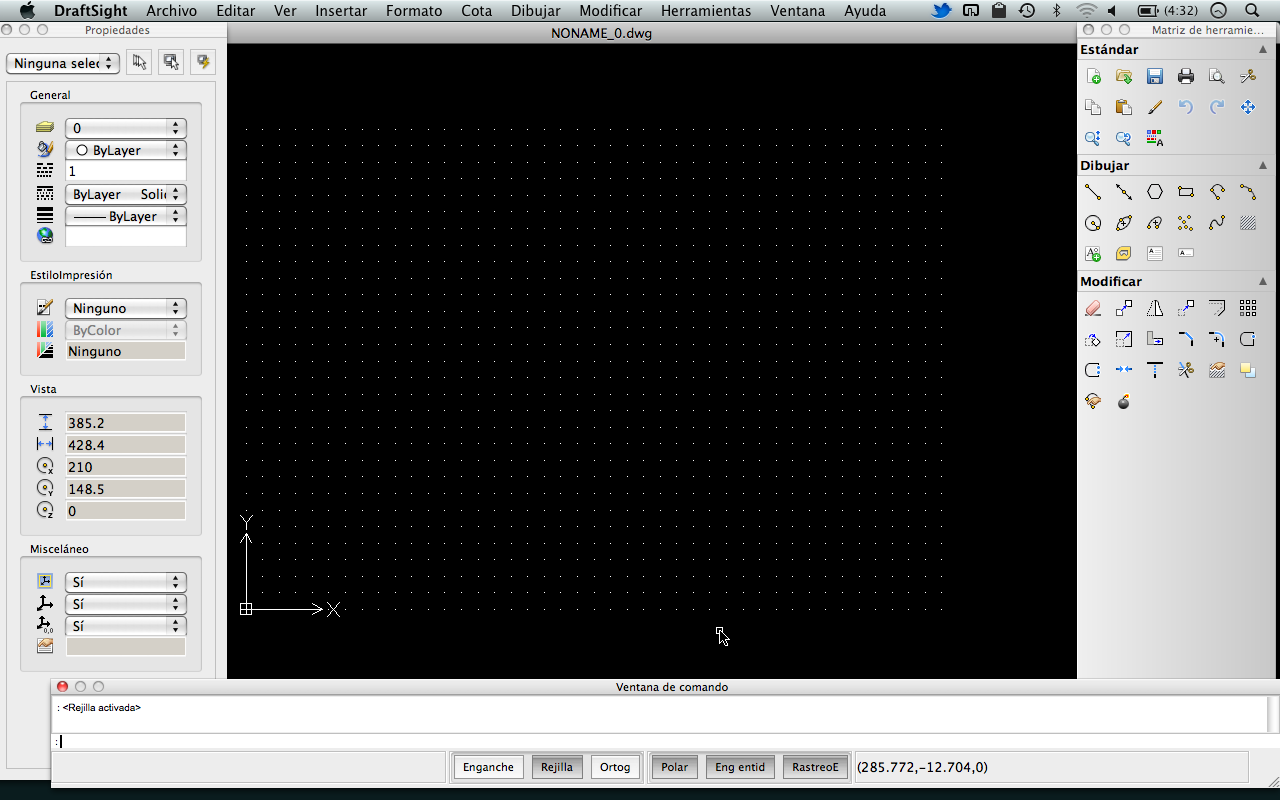Select the Ellipse draw tool
Viewport: 1280px width, 800px height.
pos(1124,223)
